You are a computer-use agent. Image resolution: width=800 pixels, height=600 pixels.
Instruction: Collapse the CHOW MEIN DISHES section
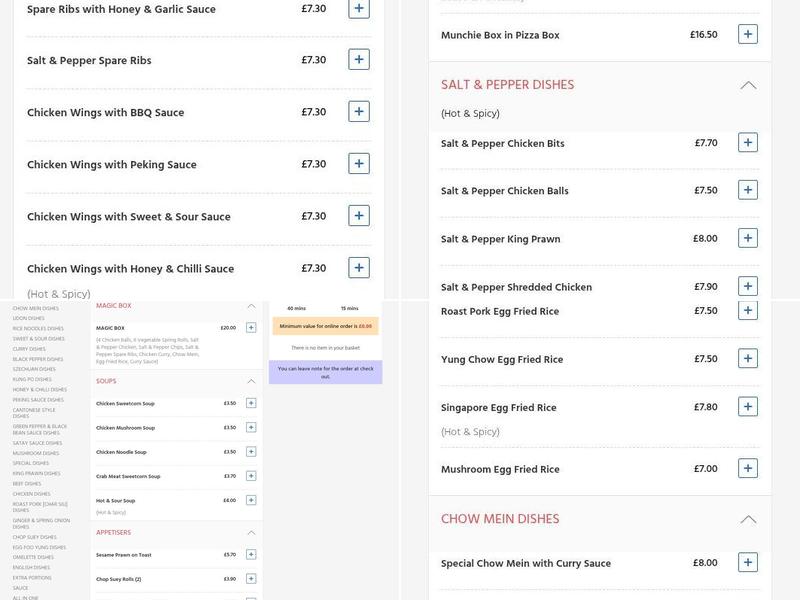point(748,518)
